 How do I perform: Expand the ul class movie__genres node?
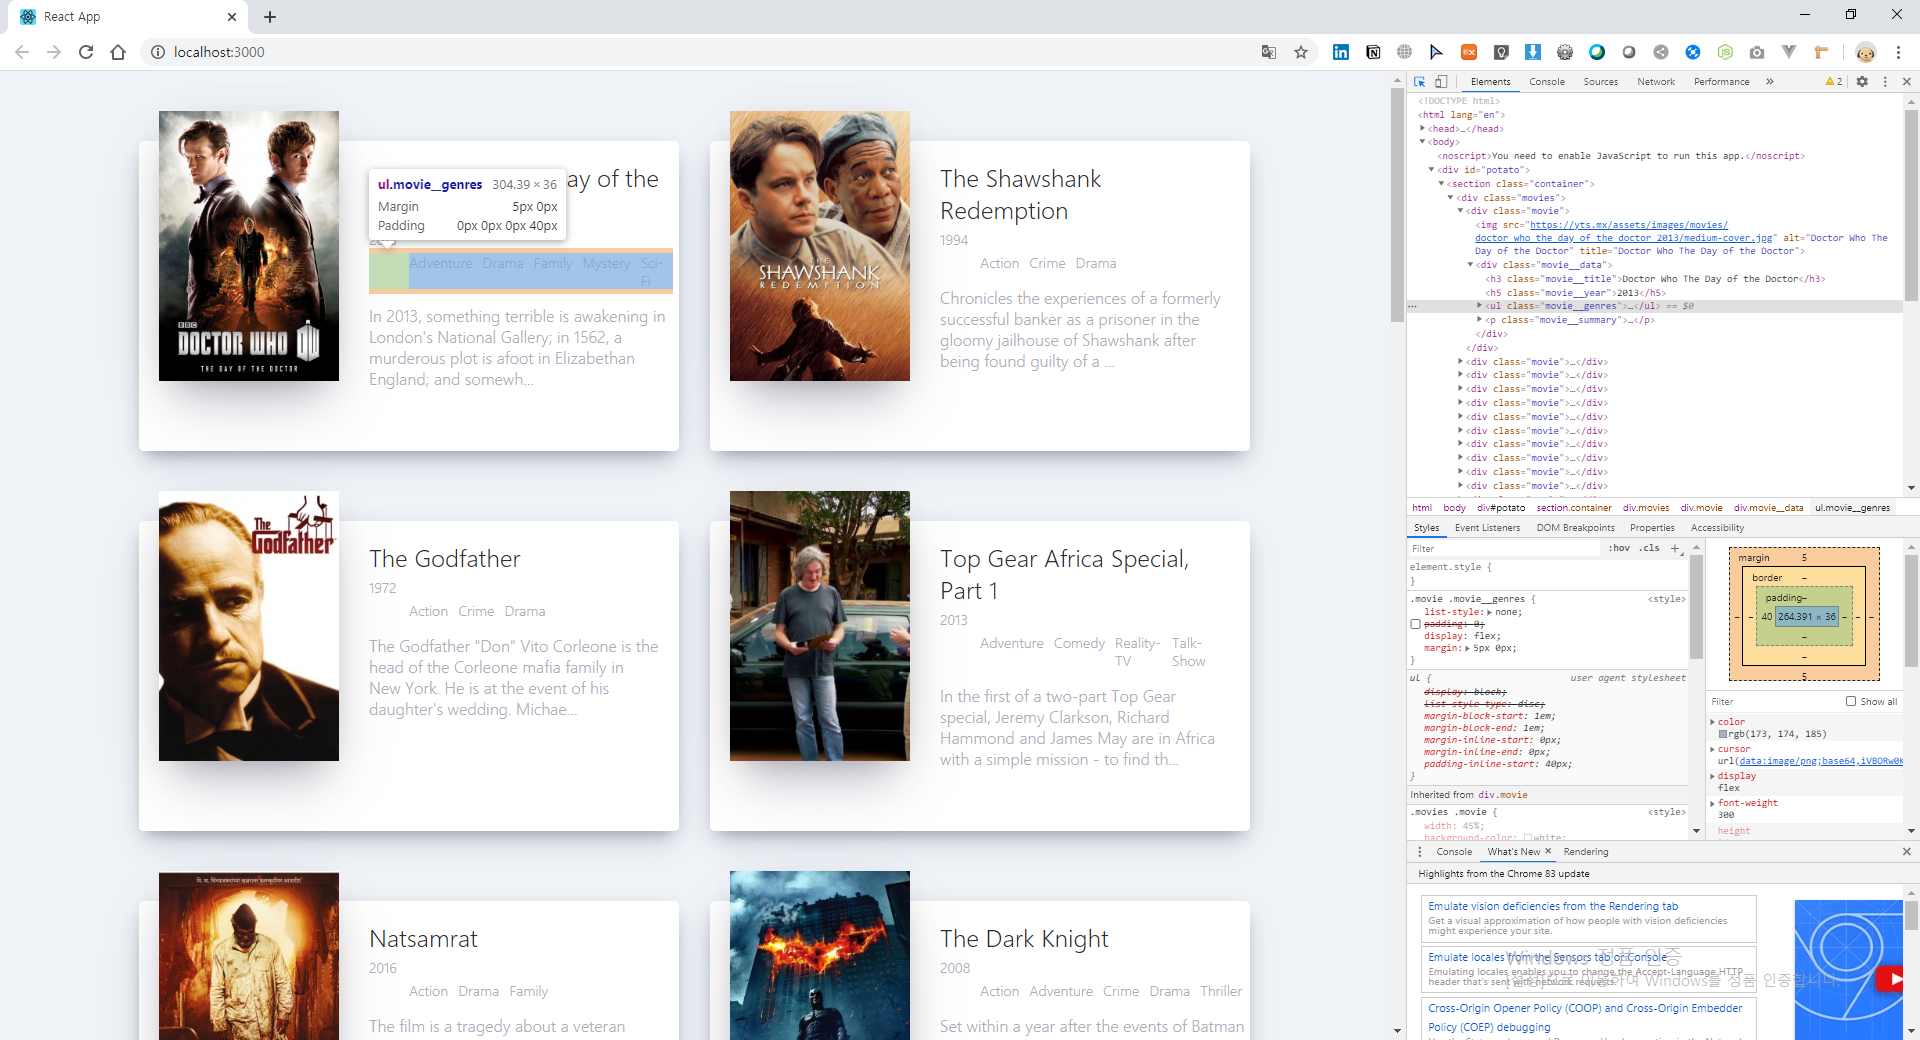1480,306
